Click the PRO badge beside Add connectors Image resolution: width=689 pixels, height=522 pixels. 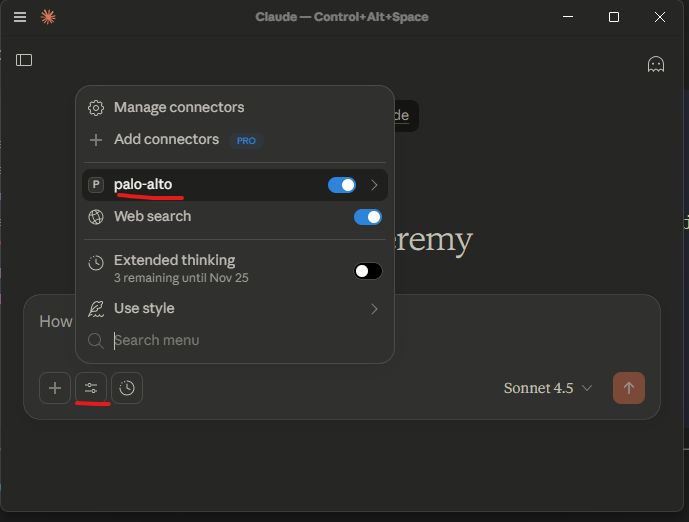[x=246, y=141]
